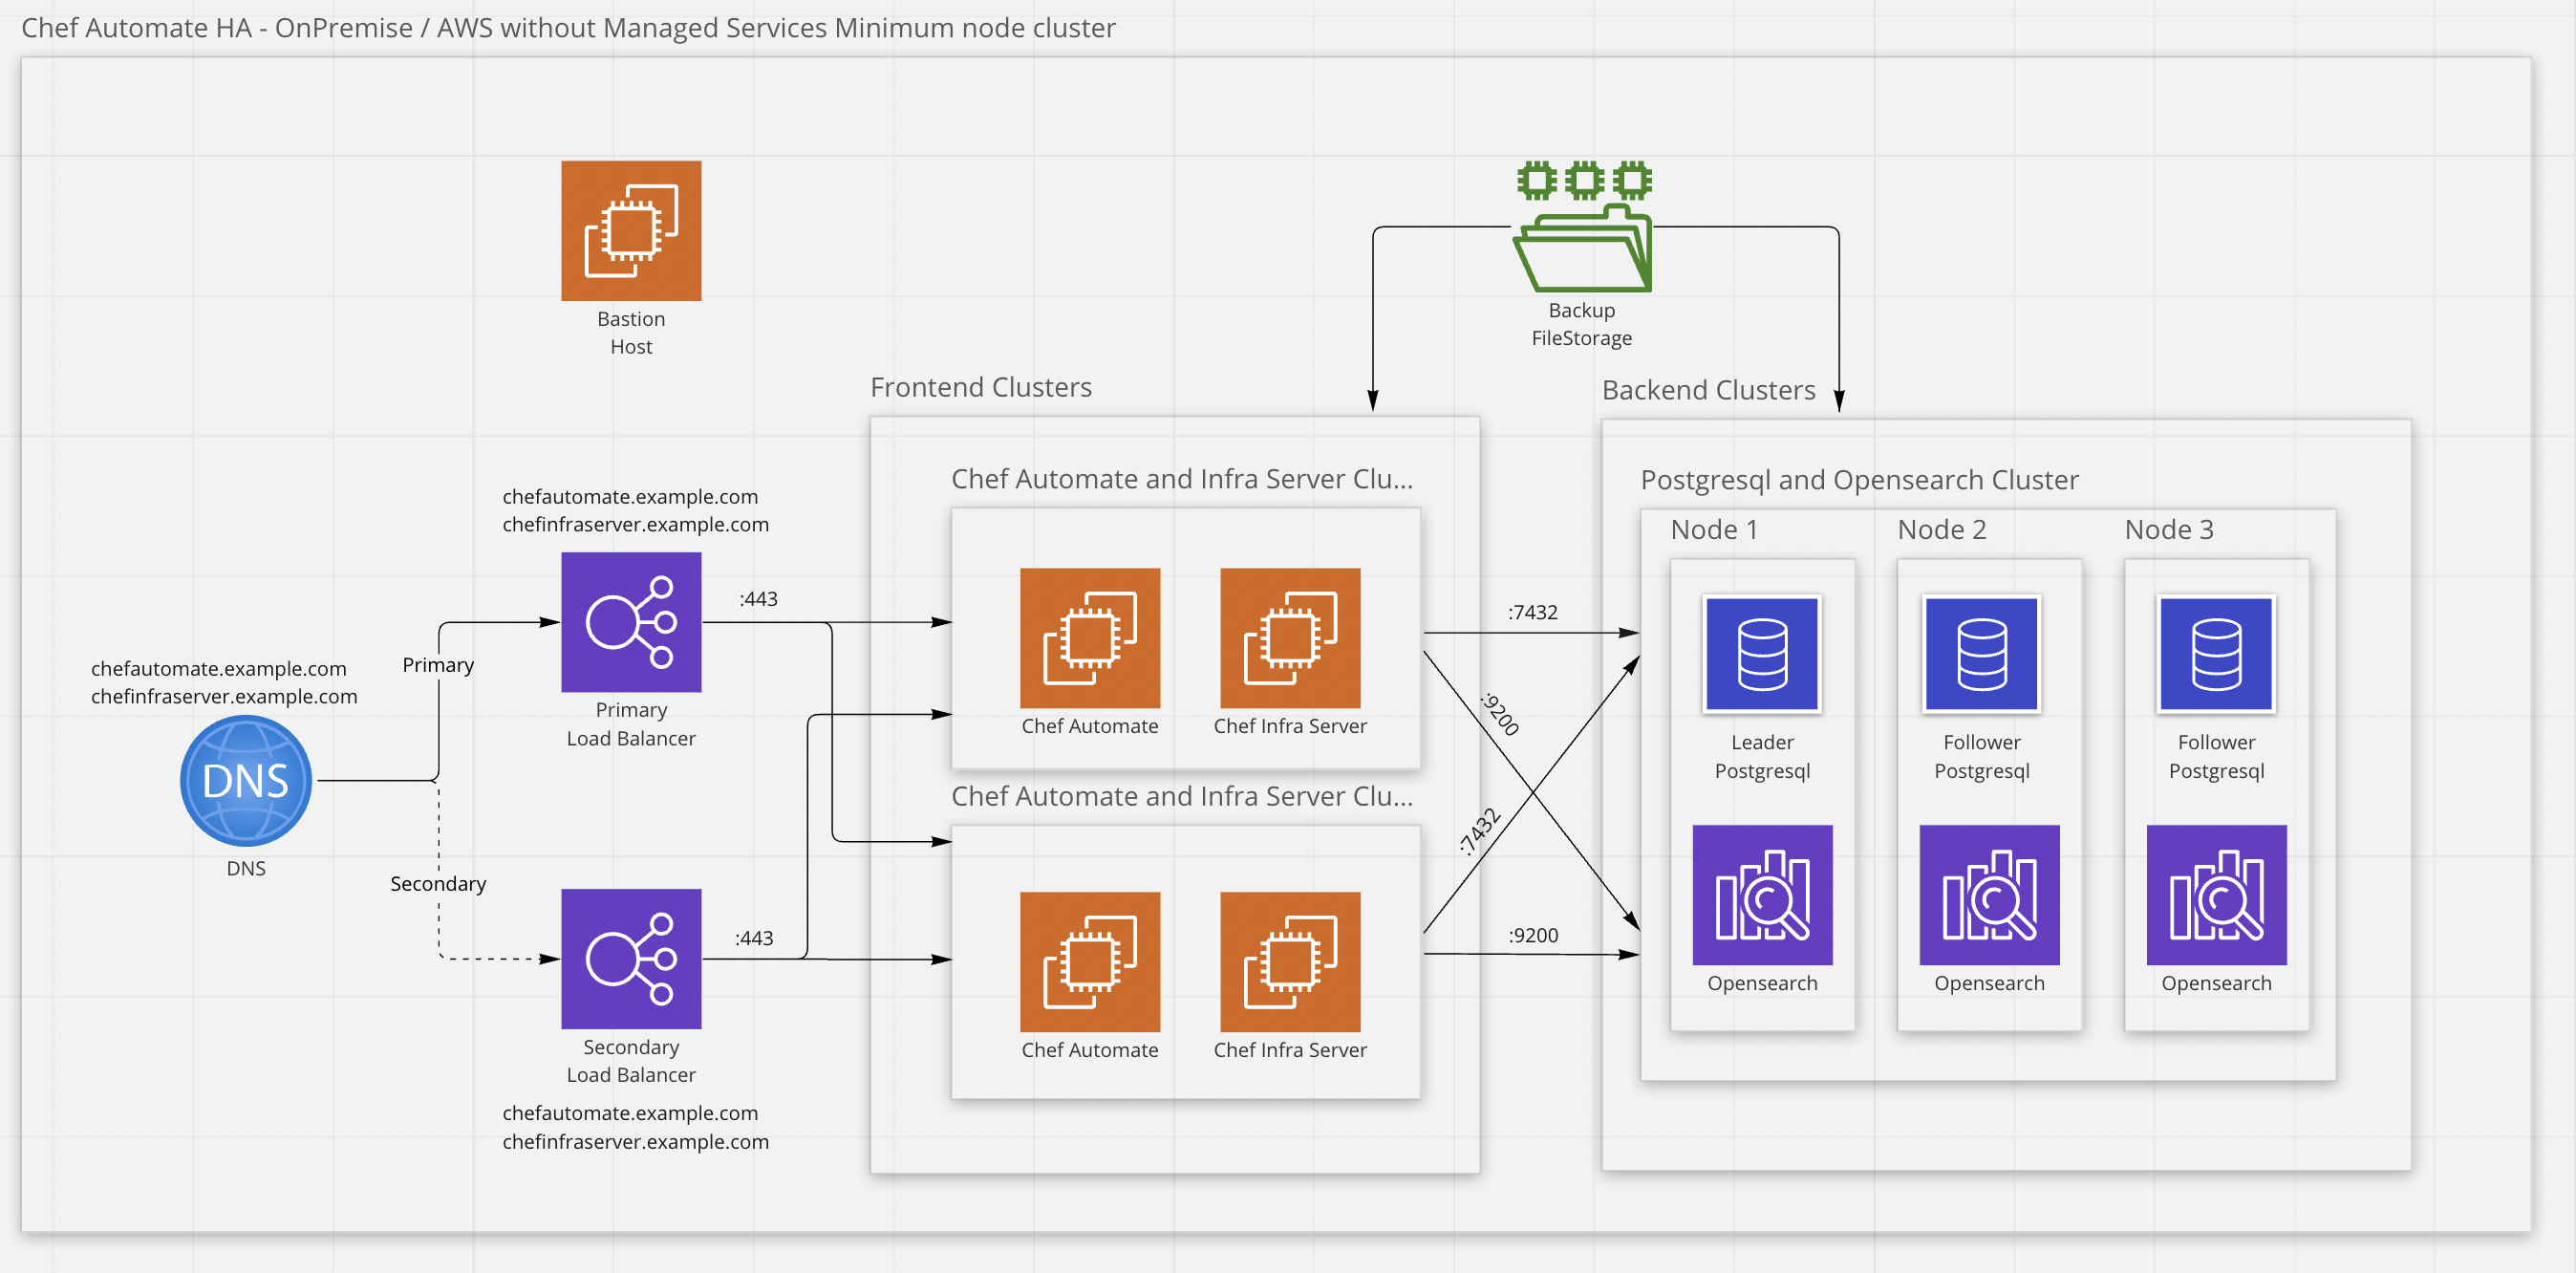Select the Node 2 Opensearch caption

coord(1989,983)
